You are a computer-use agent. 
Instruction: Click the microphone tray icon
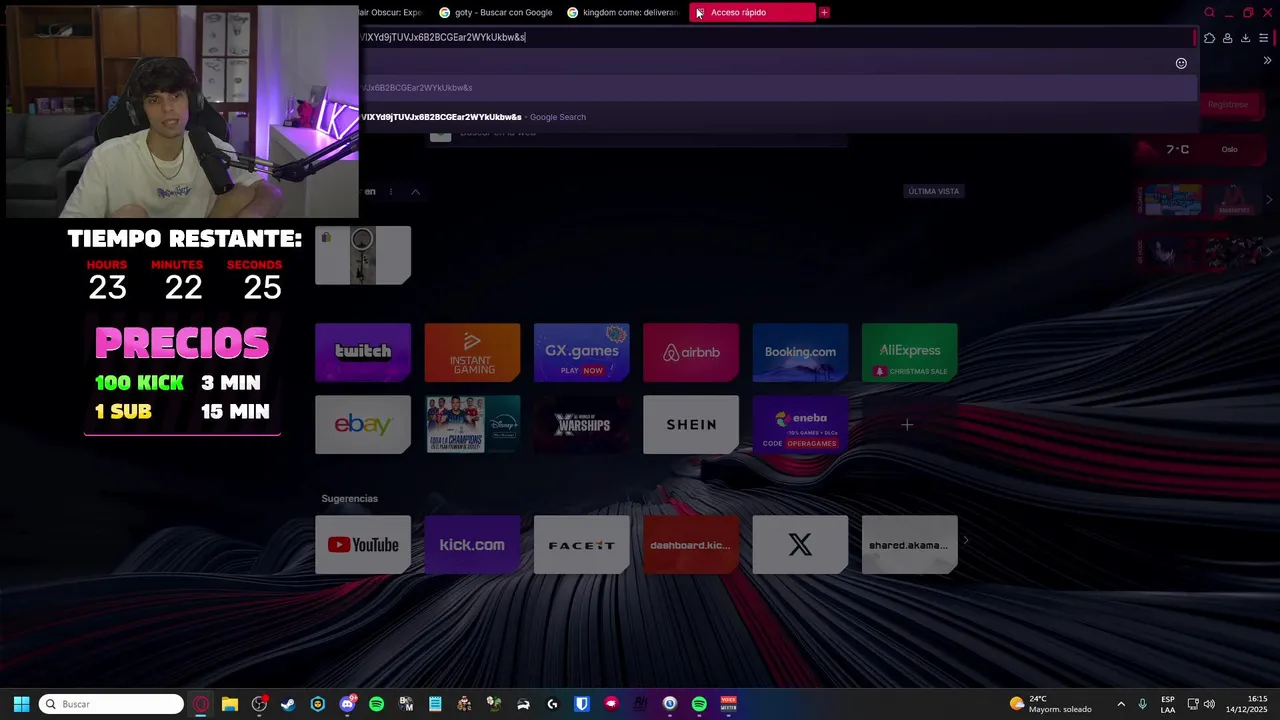tap(1142, 704)
